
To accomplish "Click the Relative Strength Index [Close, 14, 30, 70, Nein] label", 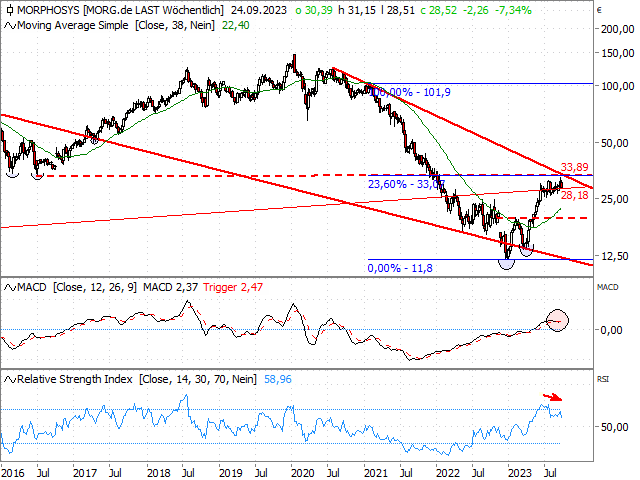I will pos(137,379).
